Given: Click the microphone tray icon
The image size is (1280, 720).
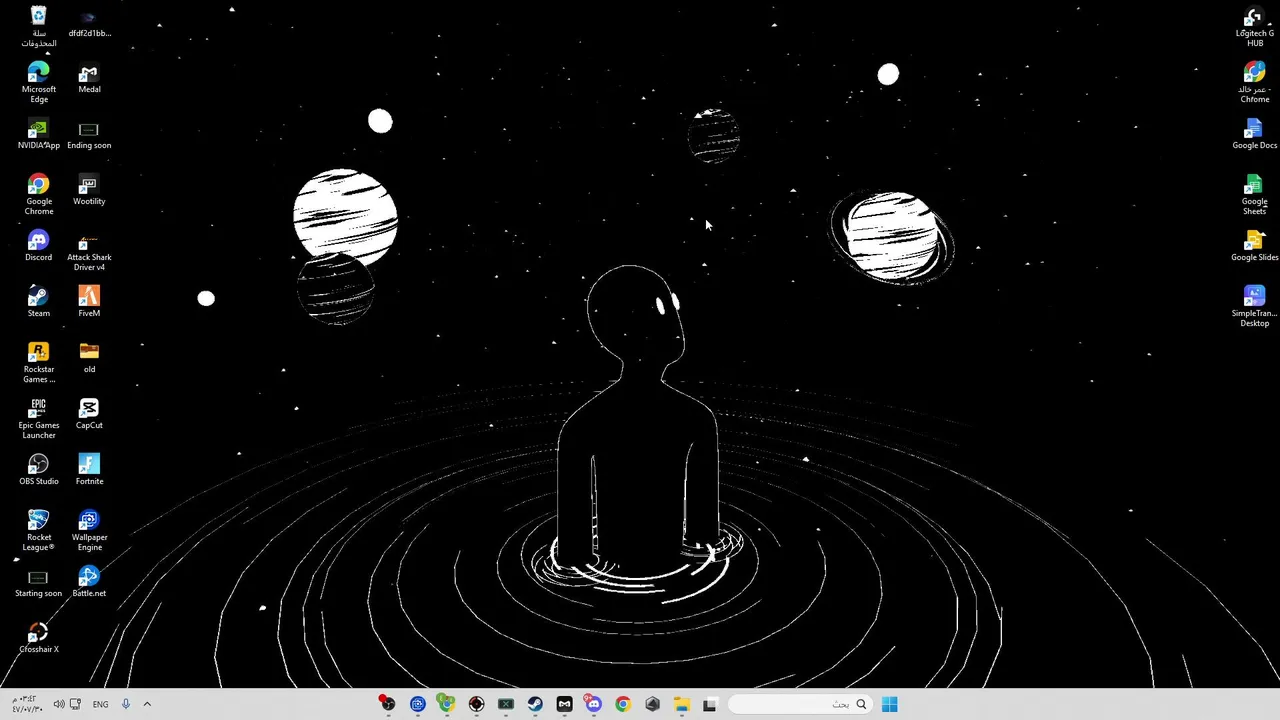Looking at the screenshot, I should click(x=125, y=704).
